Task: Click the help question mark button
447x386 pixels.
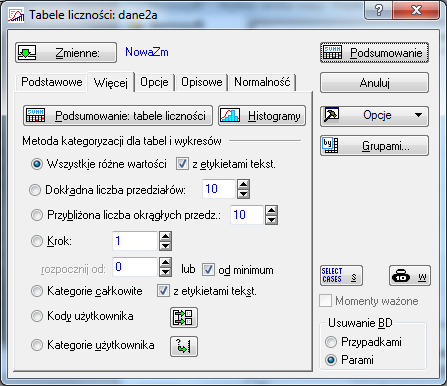Action: tap(379, 10)
